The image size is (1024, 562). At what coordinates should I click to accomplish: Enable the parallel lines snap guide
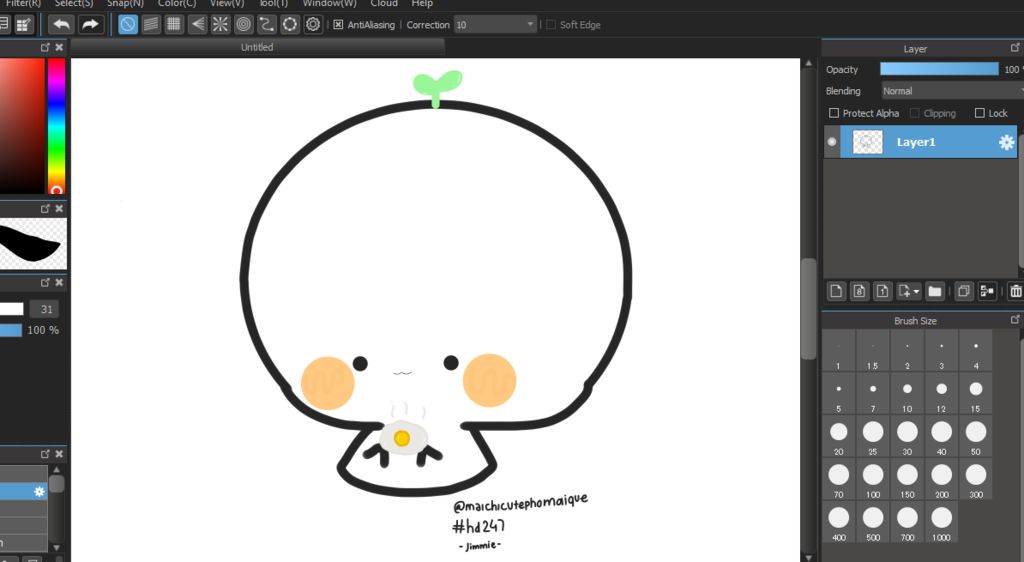coord(151,25)
